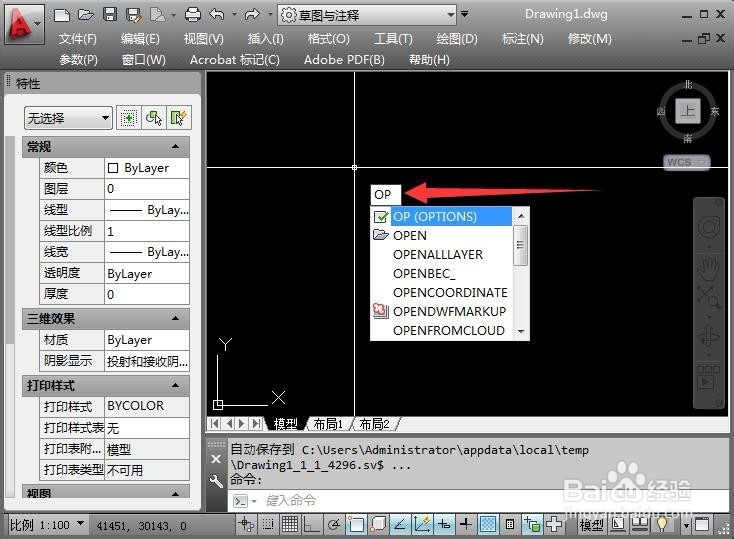The width and height of the screenshot is (734, 539).
Task: Collapse the 打印样式 section in Properties
Action: click(x=176, y=385)
